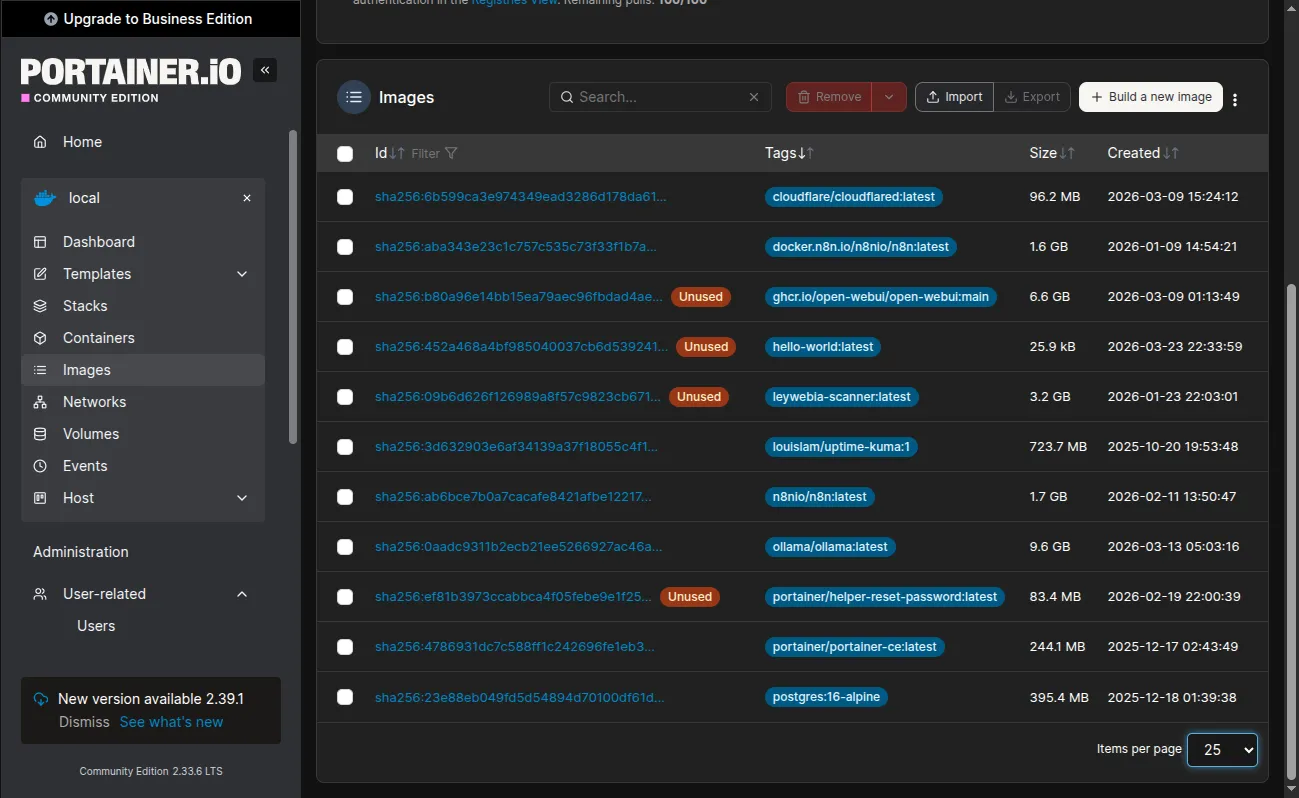This screenshot has height=798, width=1299.
Task: Click the portainer/portainer-ce:latest tag
Action: (x=855, y=647)
